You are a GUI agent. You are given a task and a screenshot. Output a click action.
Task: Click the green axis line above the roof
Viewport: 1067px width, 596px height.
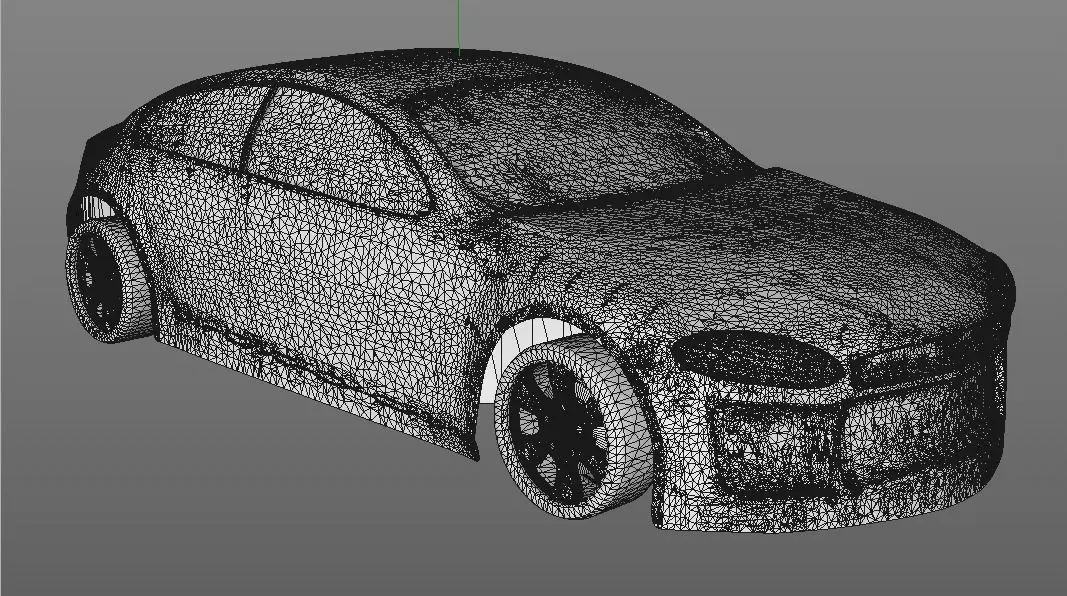coord(459,27)
